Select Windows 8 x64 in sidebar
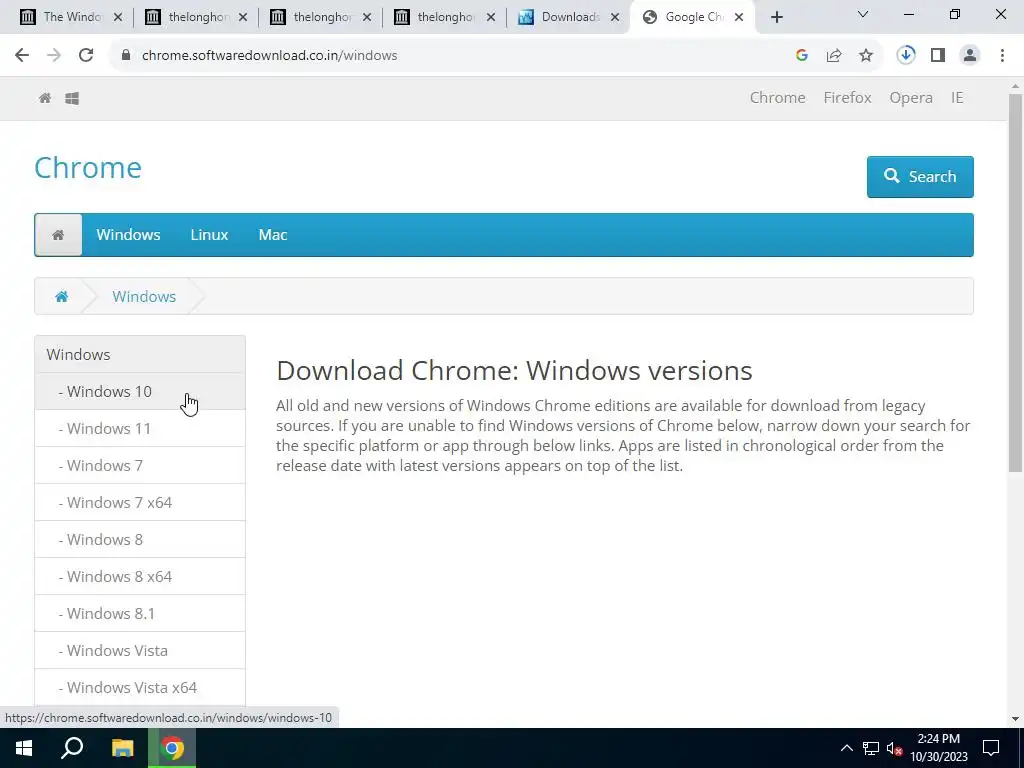This screenshot has width=1024, height=768. pos(140,577)
